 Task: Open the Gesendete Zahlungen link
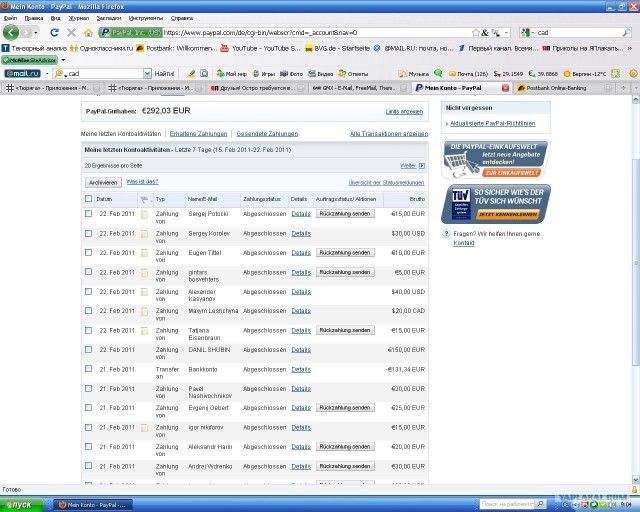(267, 134)
